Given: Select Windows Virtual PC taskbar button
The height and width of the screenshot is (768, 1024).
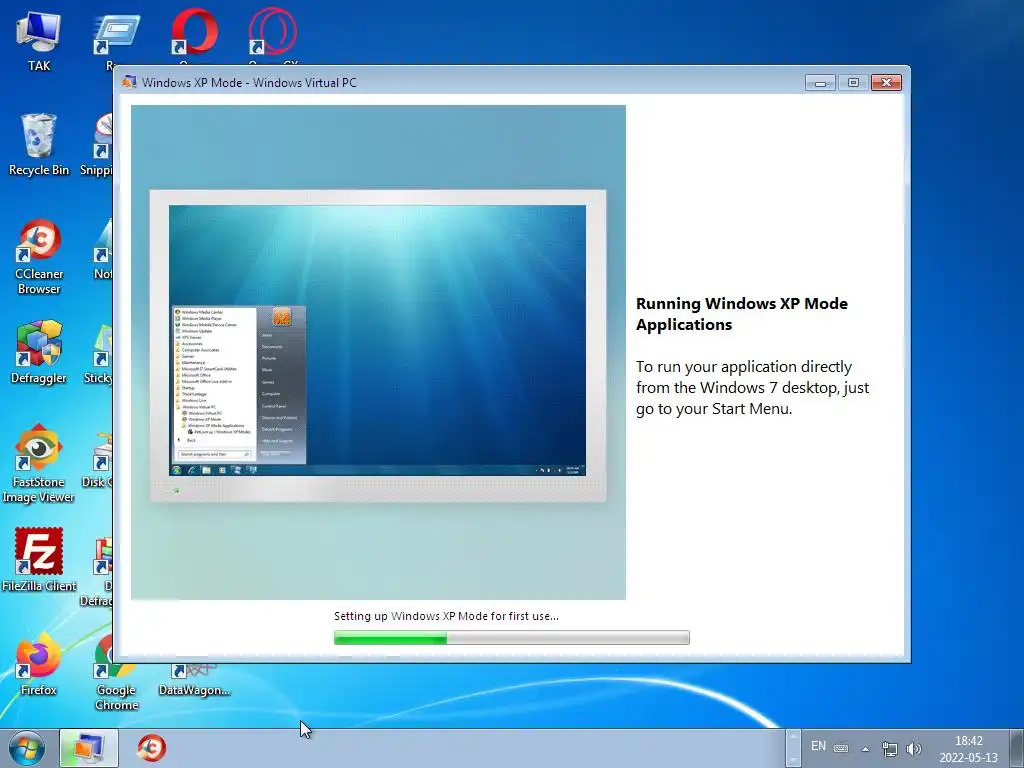Looking at the screenshot, I should click(x=89, y=748).
